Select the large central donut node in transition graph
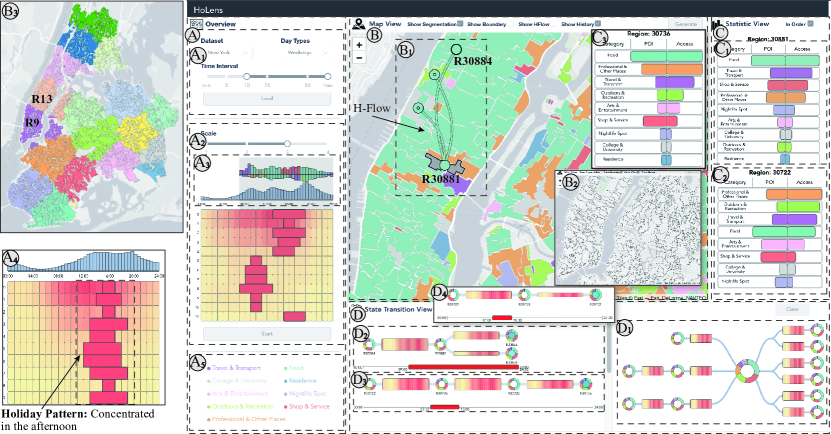 point(747,369)
